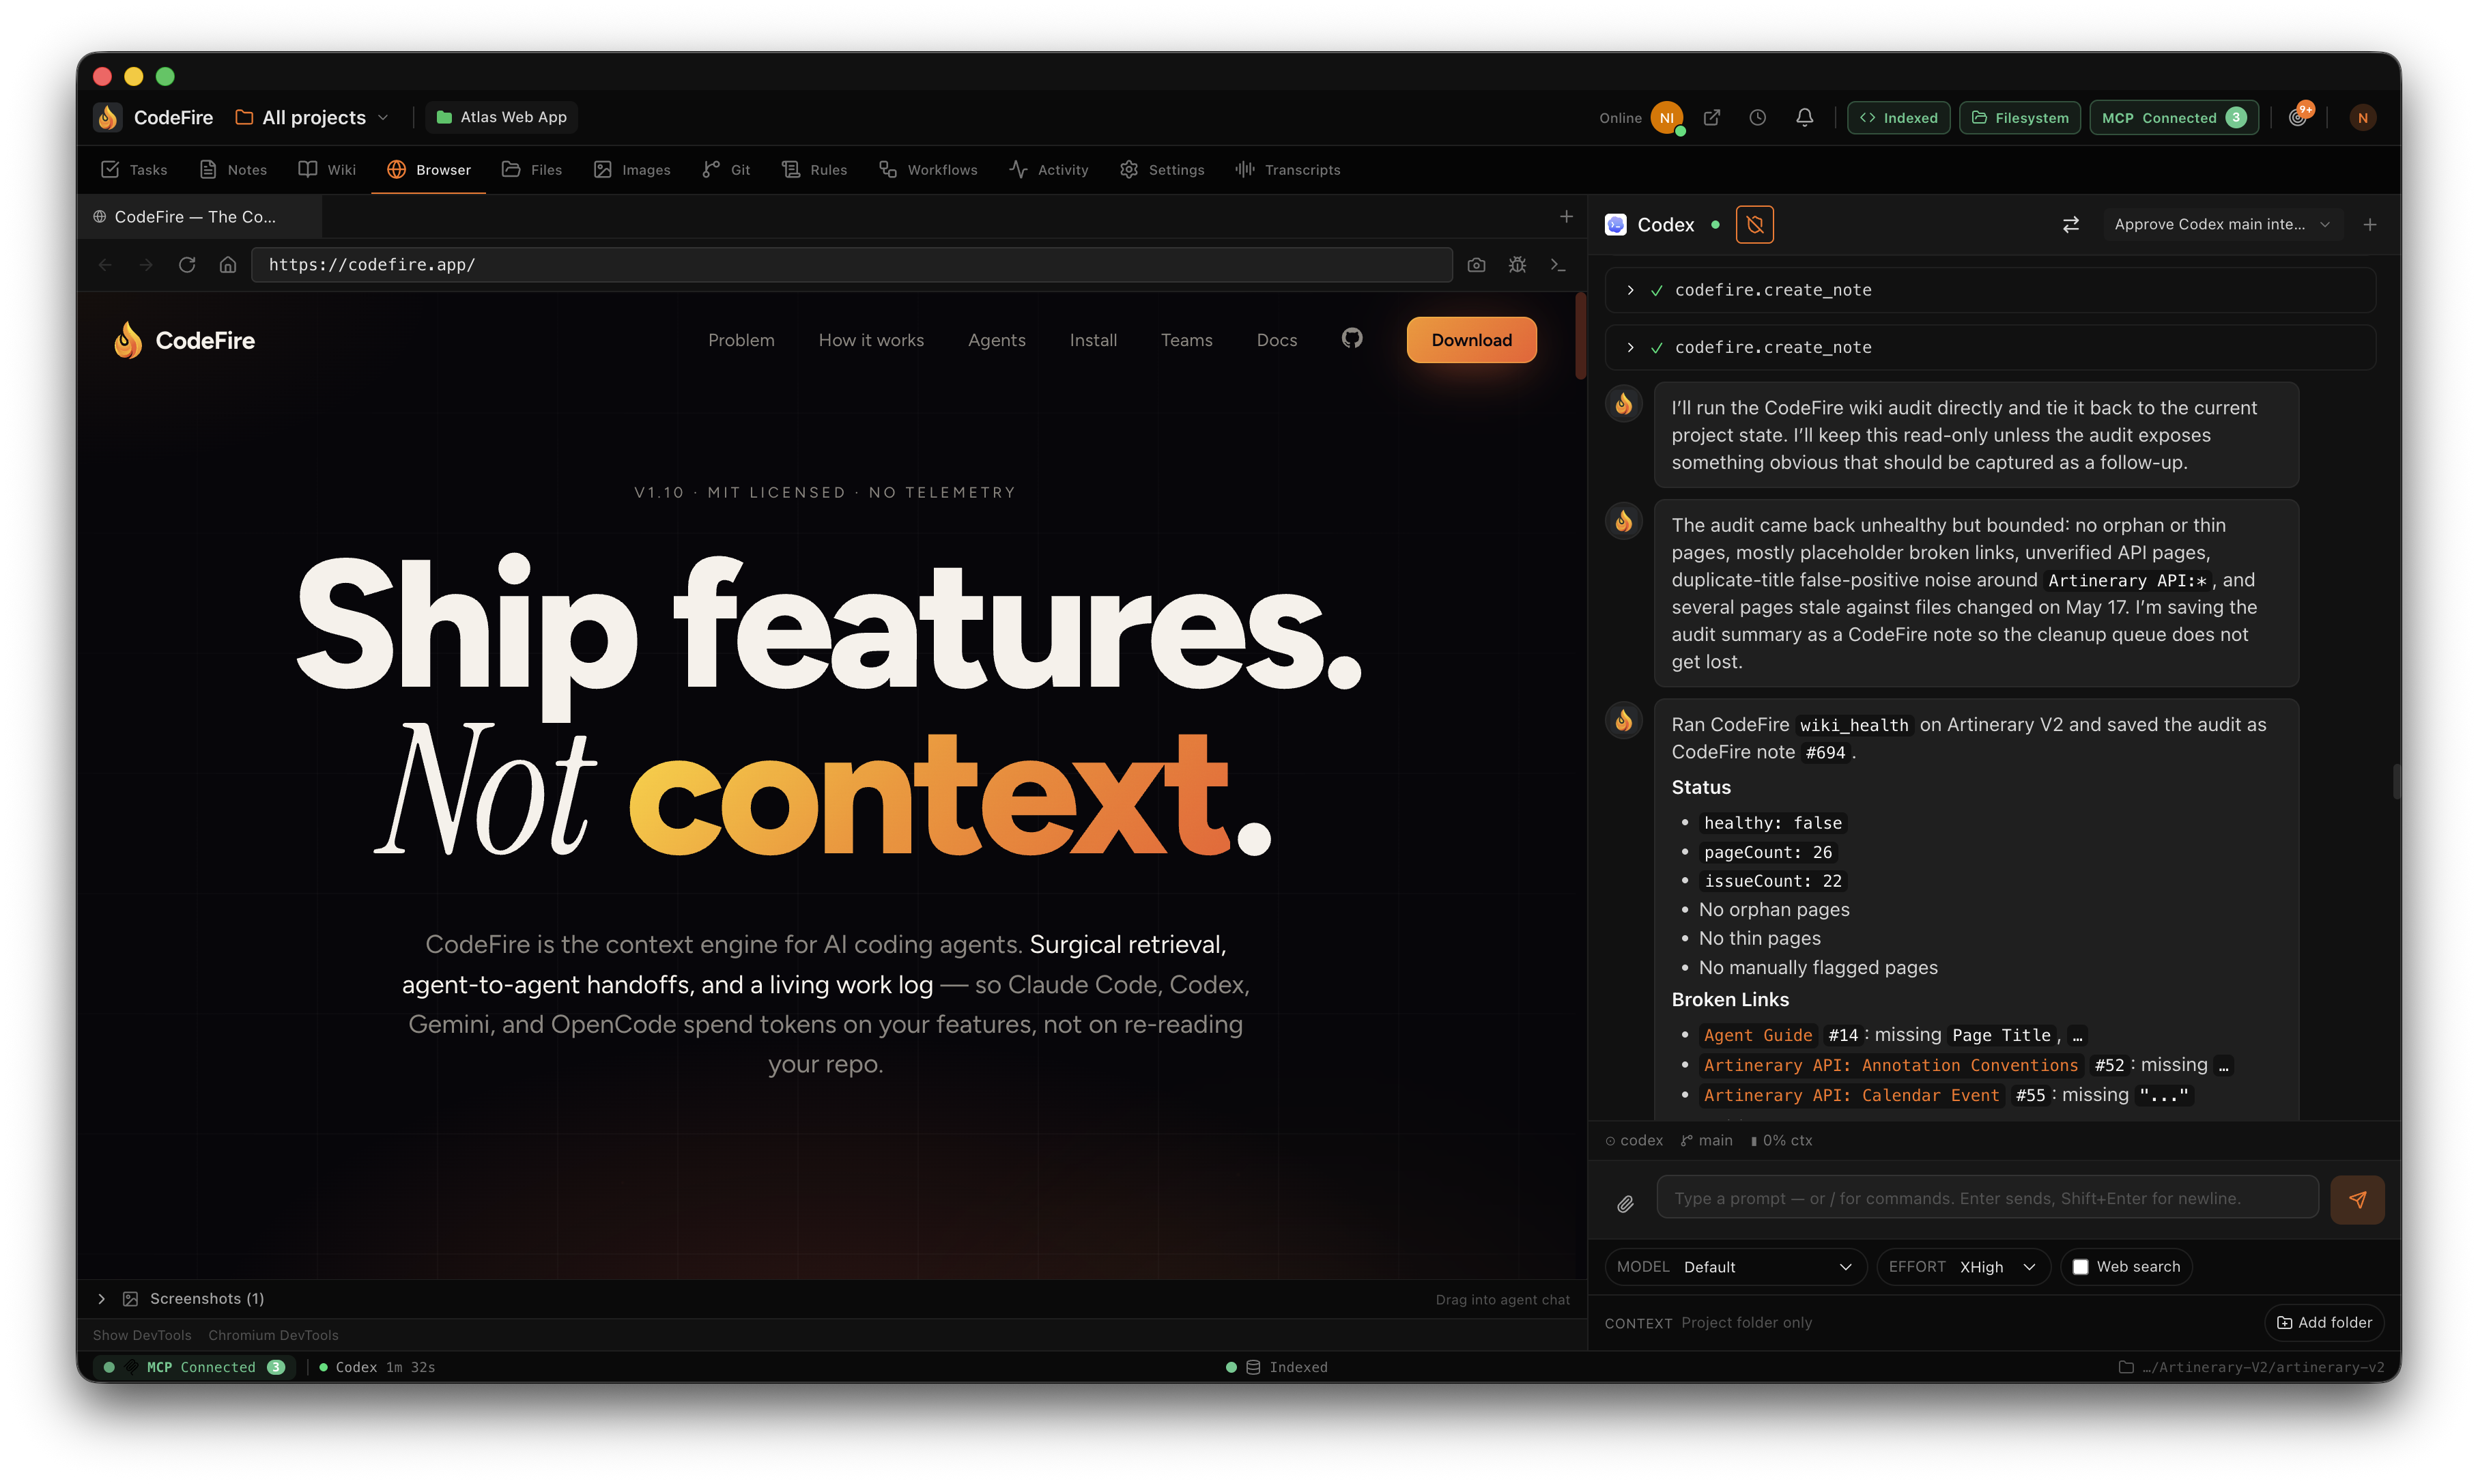The width and height of the screenshot is (2478, 1484).
Task: Open the Approve Codex main session dropdown
Action: coord(2221,224)
